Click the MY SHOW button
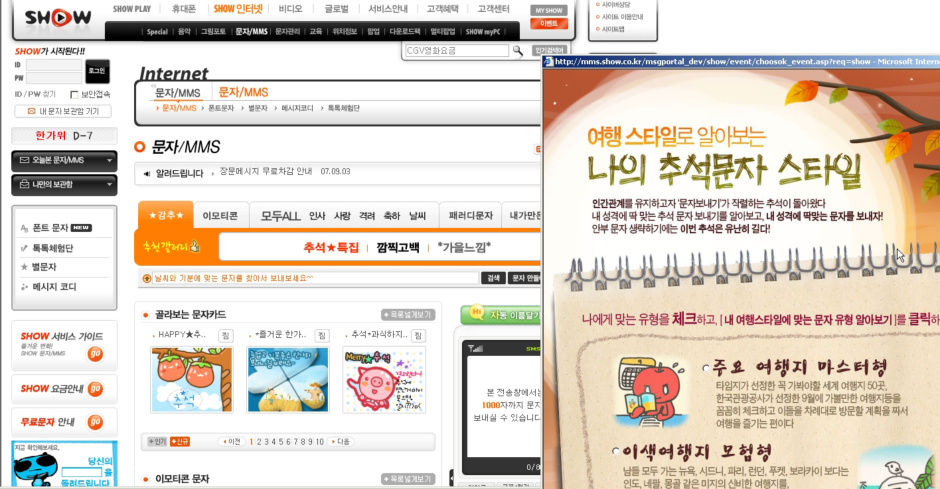This screenshot has width=940, height=489. (x=549, y=10)
